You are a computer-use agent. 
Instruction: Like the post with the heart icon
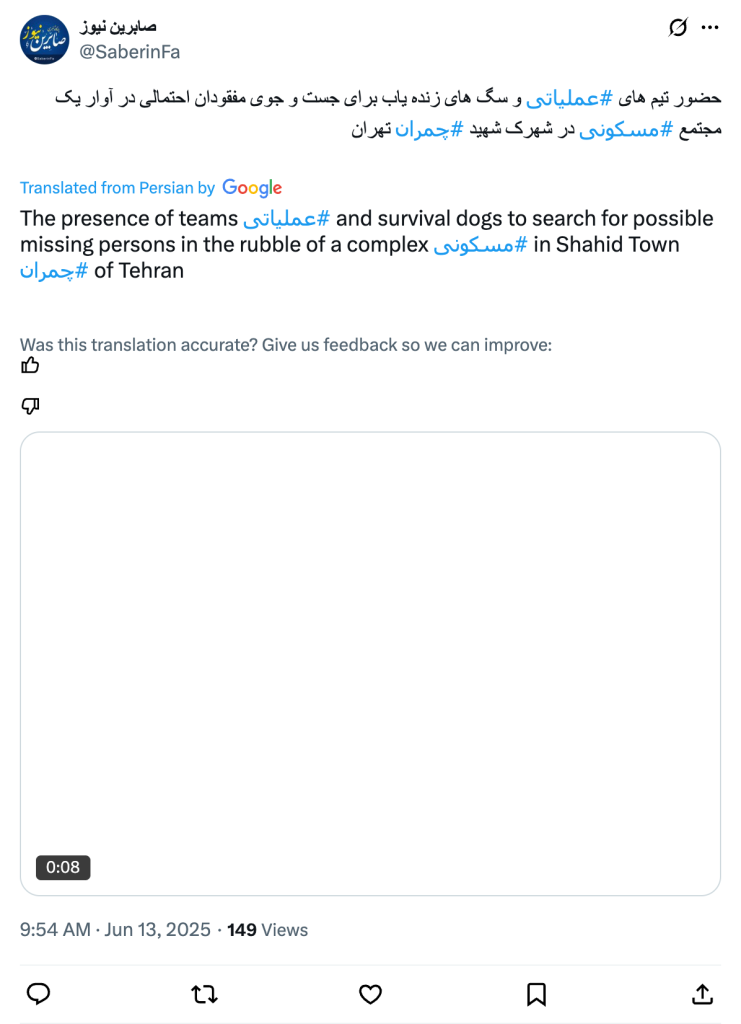tap(370, 994)
